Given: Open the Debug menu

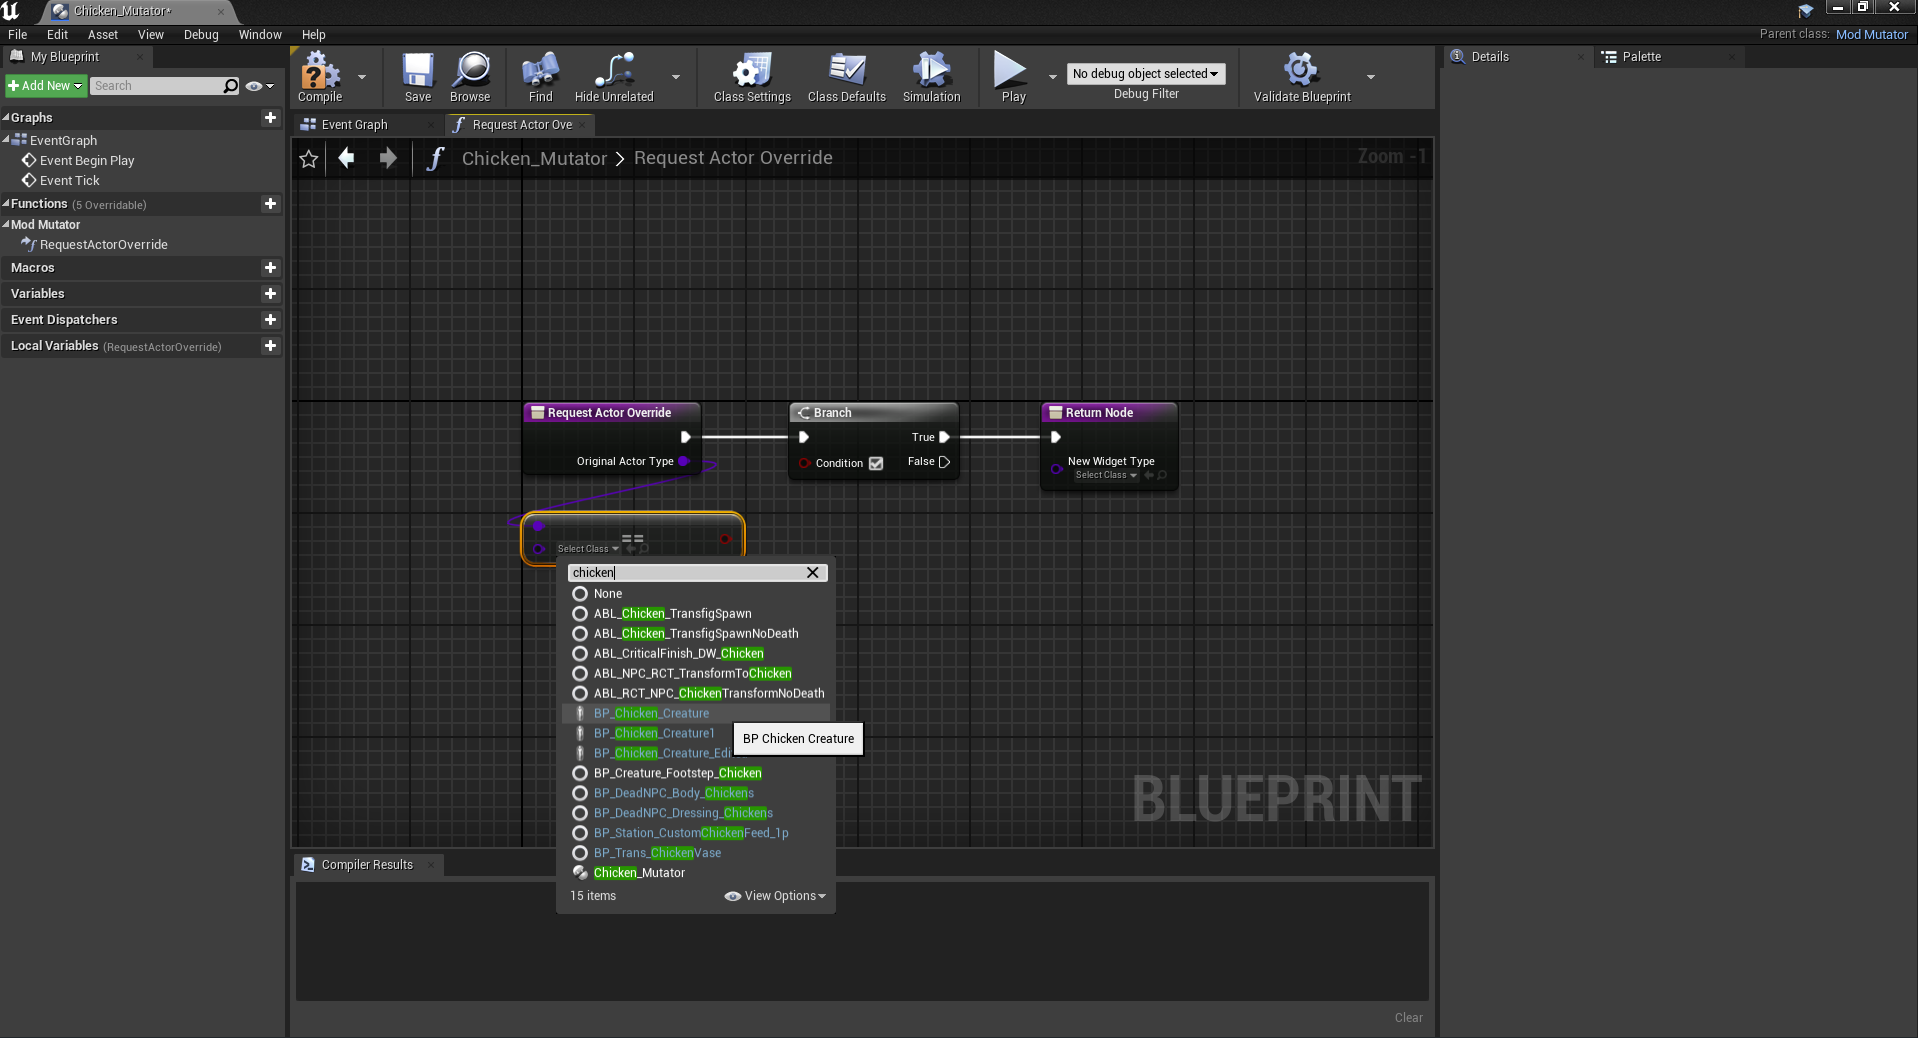Looking at the screenshot, I should pos(201,35).
